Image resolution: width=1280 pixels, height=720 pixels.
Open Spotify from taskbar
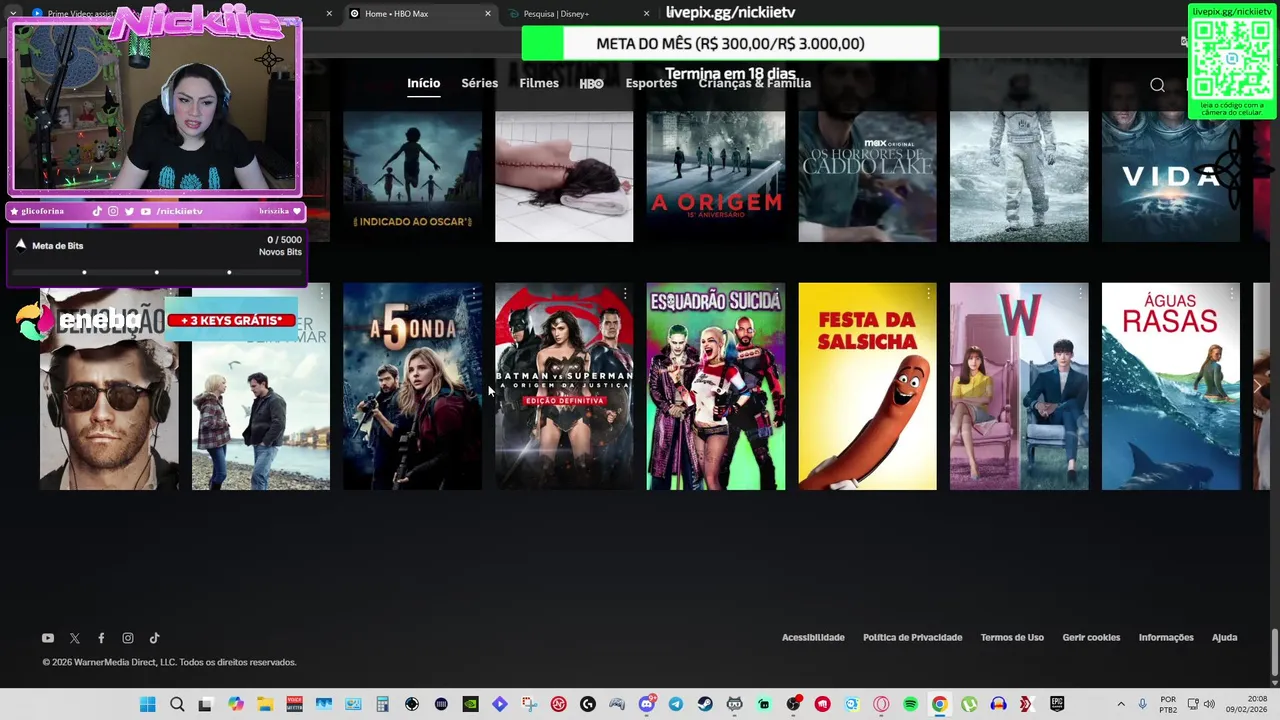(910, 704)
